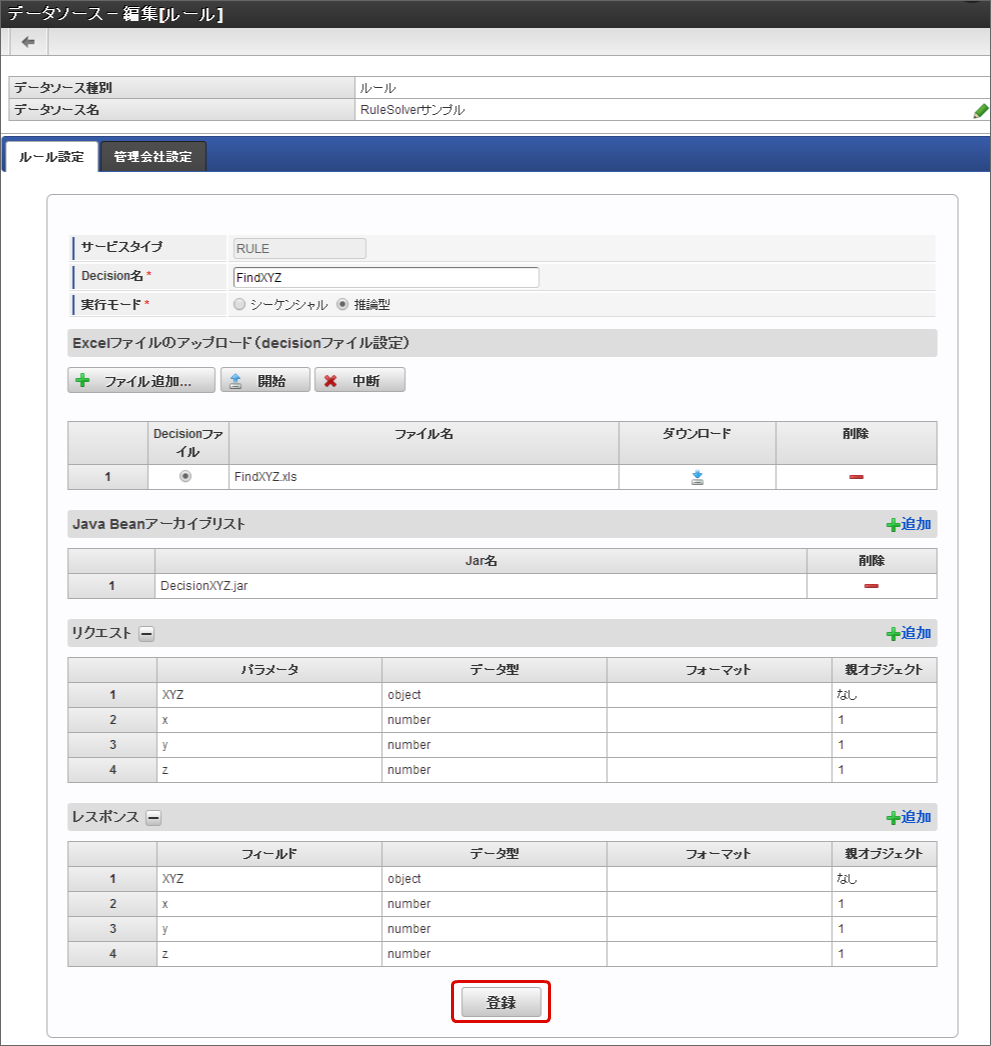The image size is (991, 1046).
Task: Select the DecisionXYZ.jar cell
Action: pyautogui.click(x=481, y=586)
